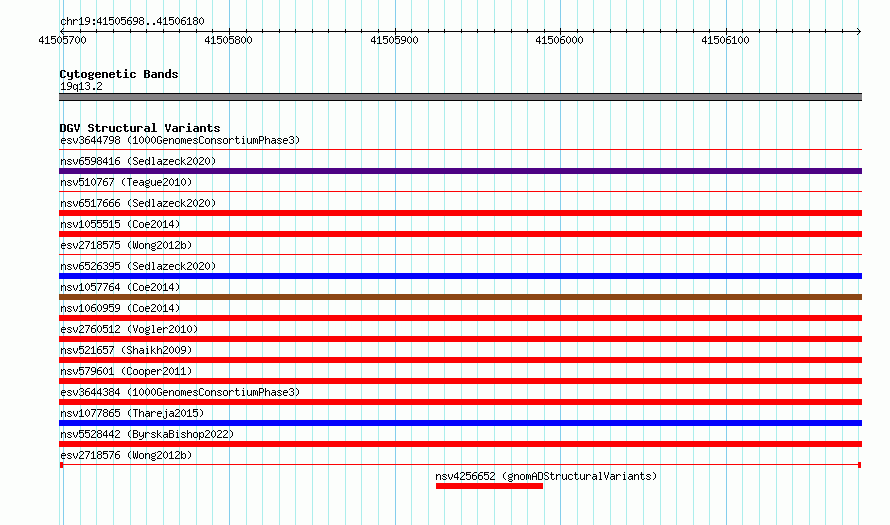Select the nsv1077865 Thareja2015 blue bar

click(460, 423)
